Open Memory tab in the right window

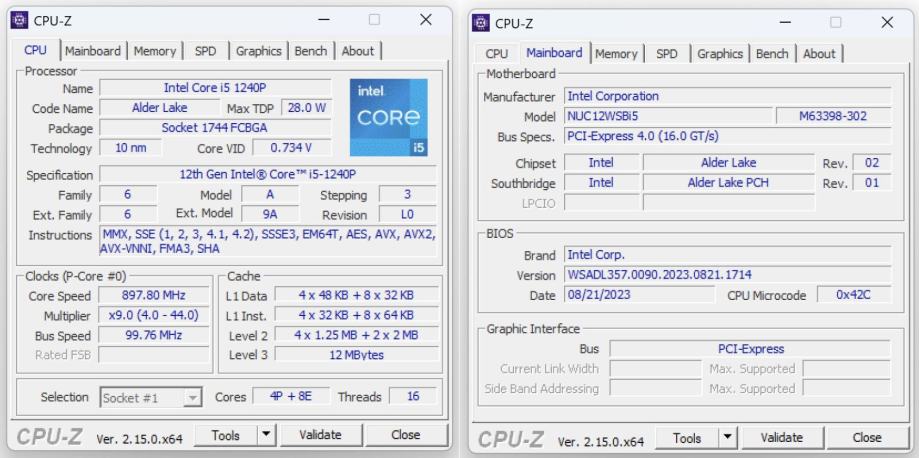pyautogui.click(x=616, y=53)
